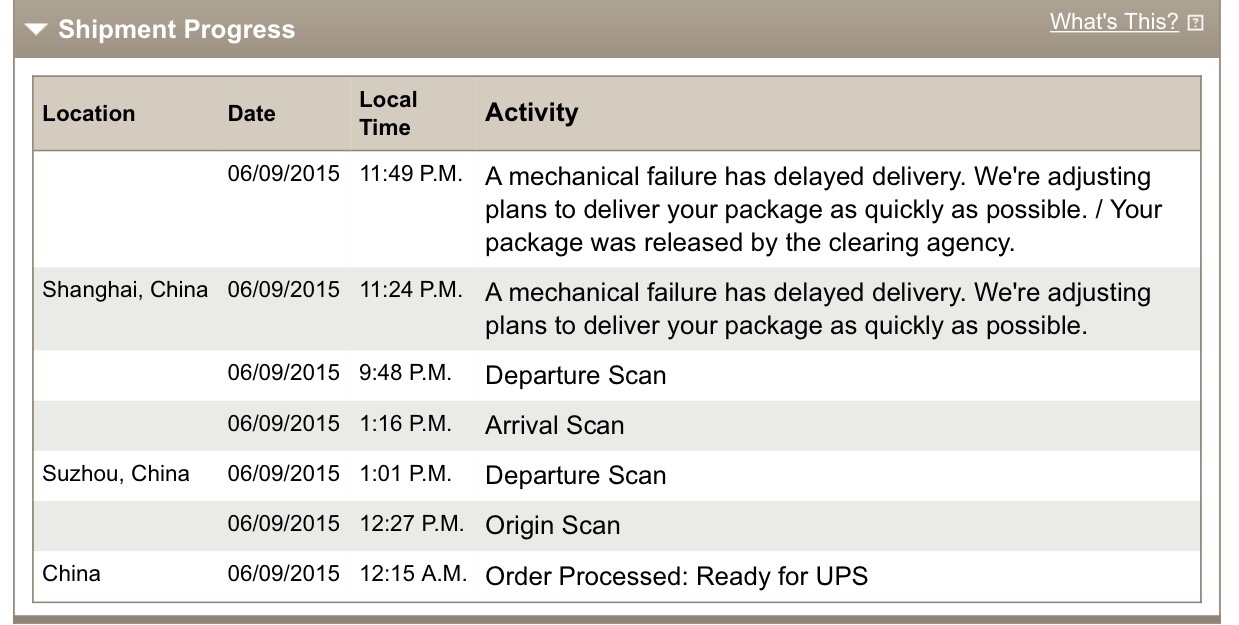This screenshot has width=1239, height=625.
Task: Collapse the Shipment Progress section triangle
Action: click(36, 30)
